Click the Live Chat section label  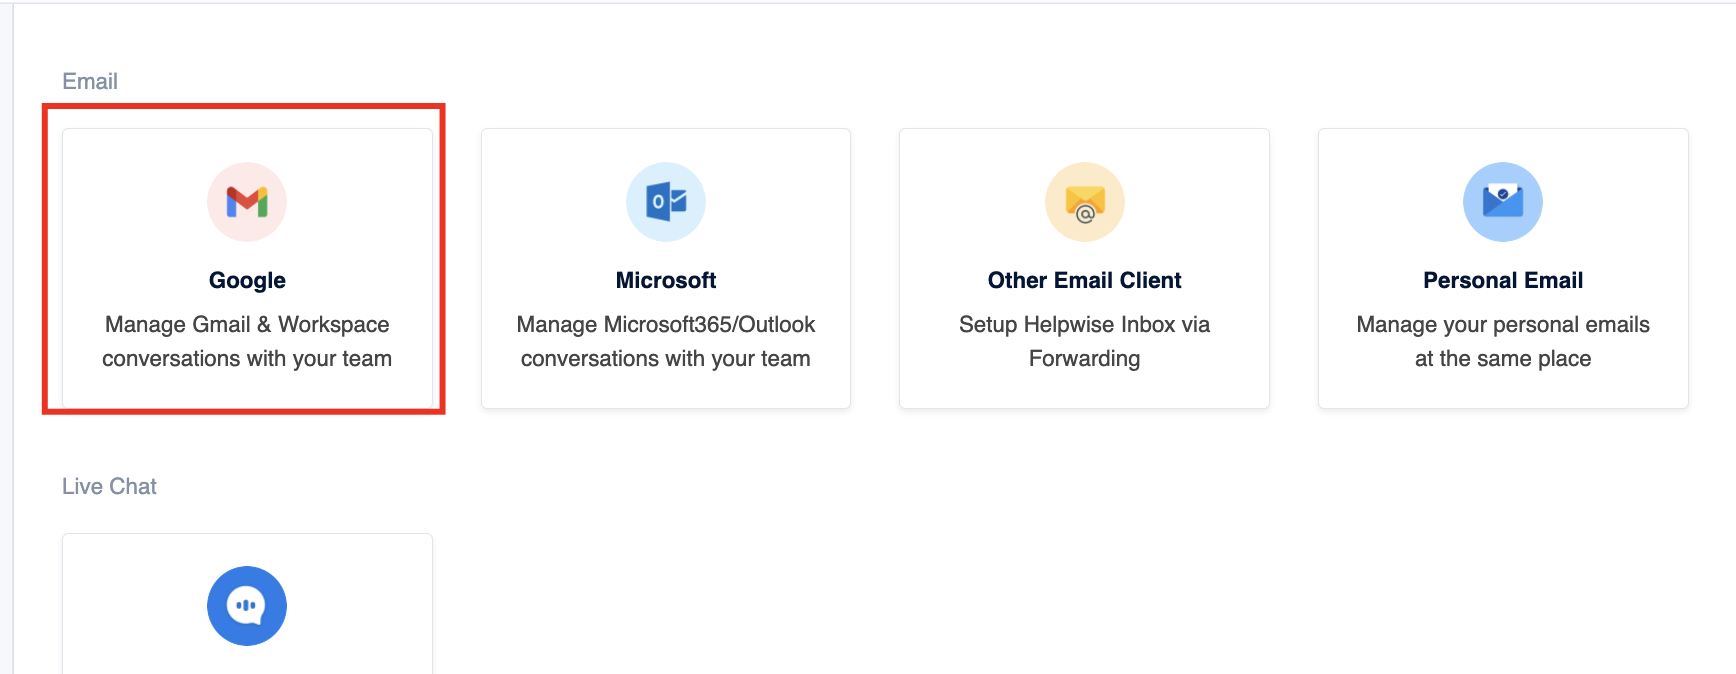109,487
